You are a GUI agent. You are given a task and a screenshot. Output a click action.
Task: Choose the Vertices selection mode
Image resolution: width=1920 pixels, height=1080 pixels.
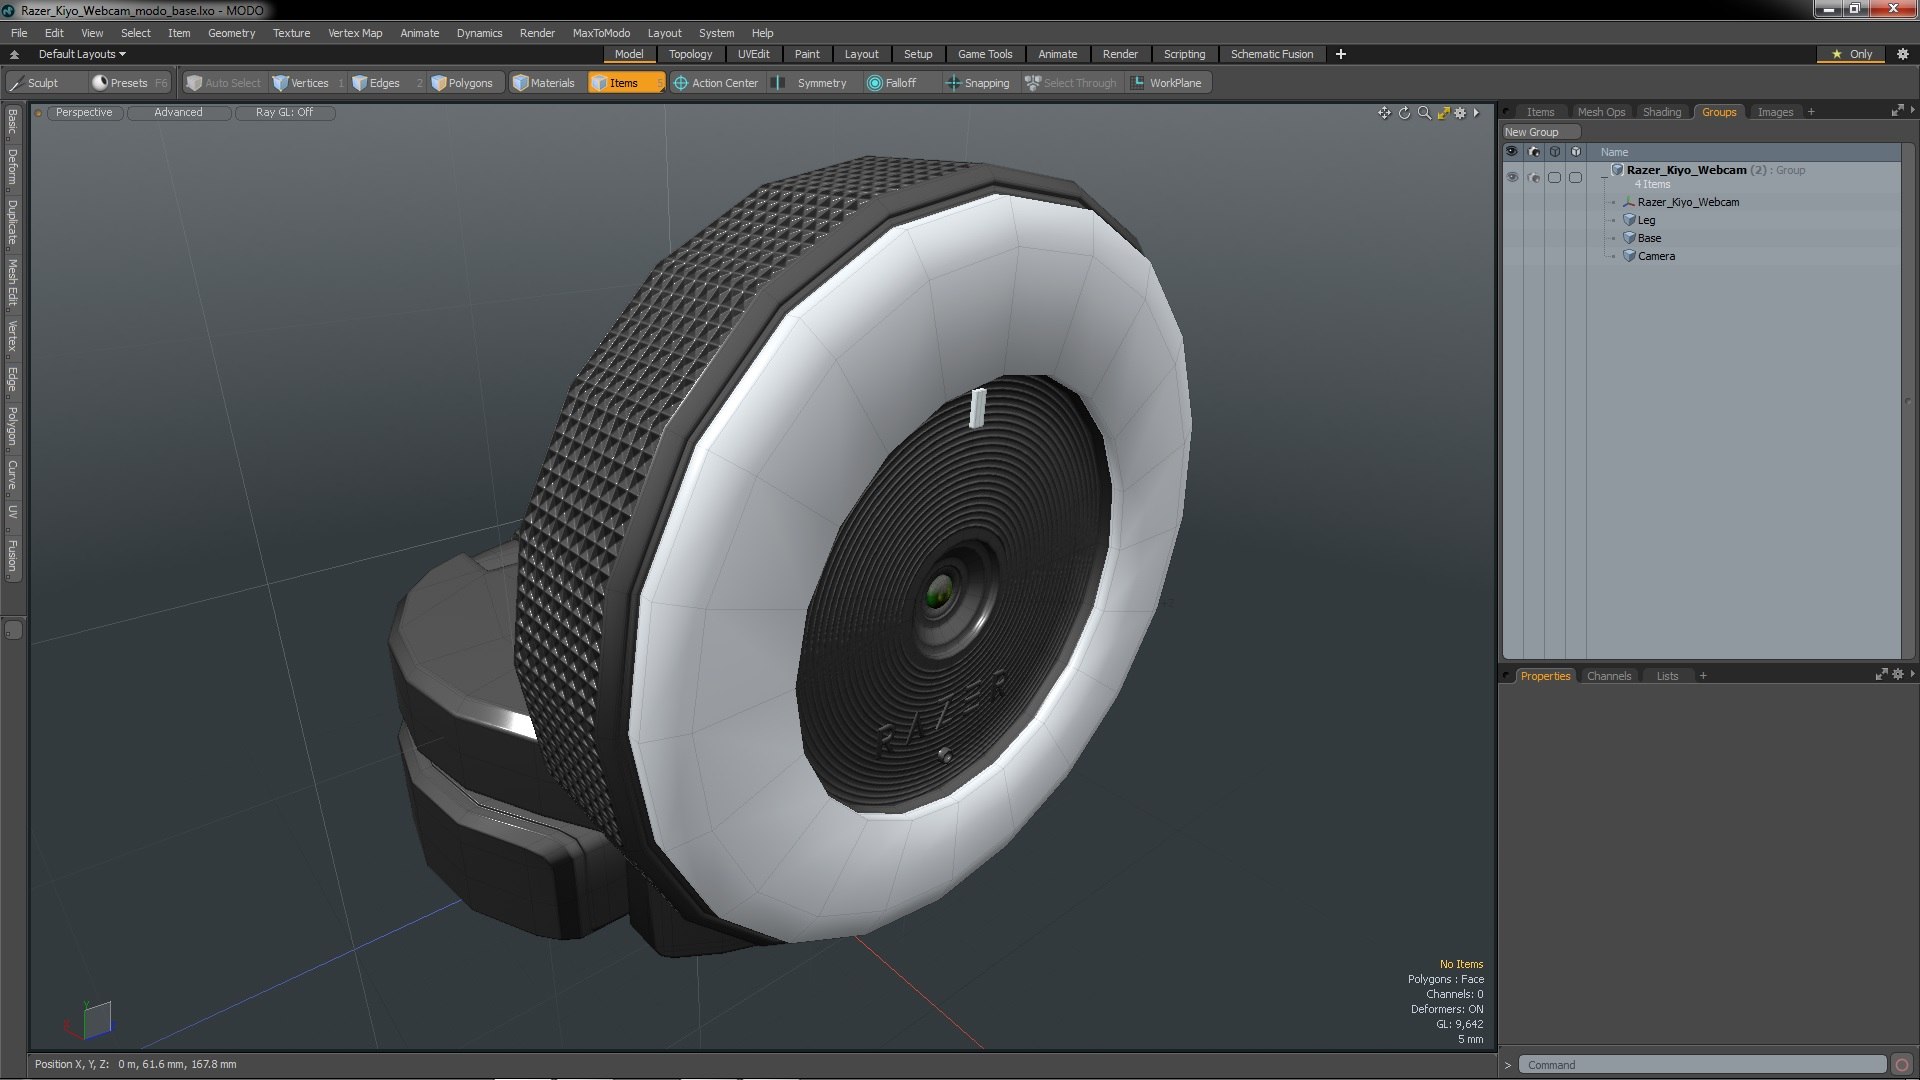coord(301,83)
